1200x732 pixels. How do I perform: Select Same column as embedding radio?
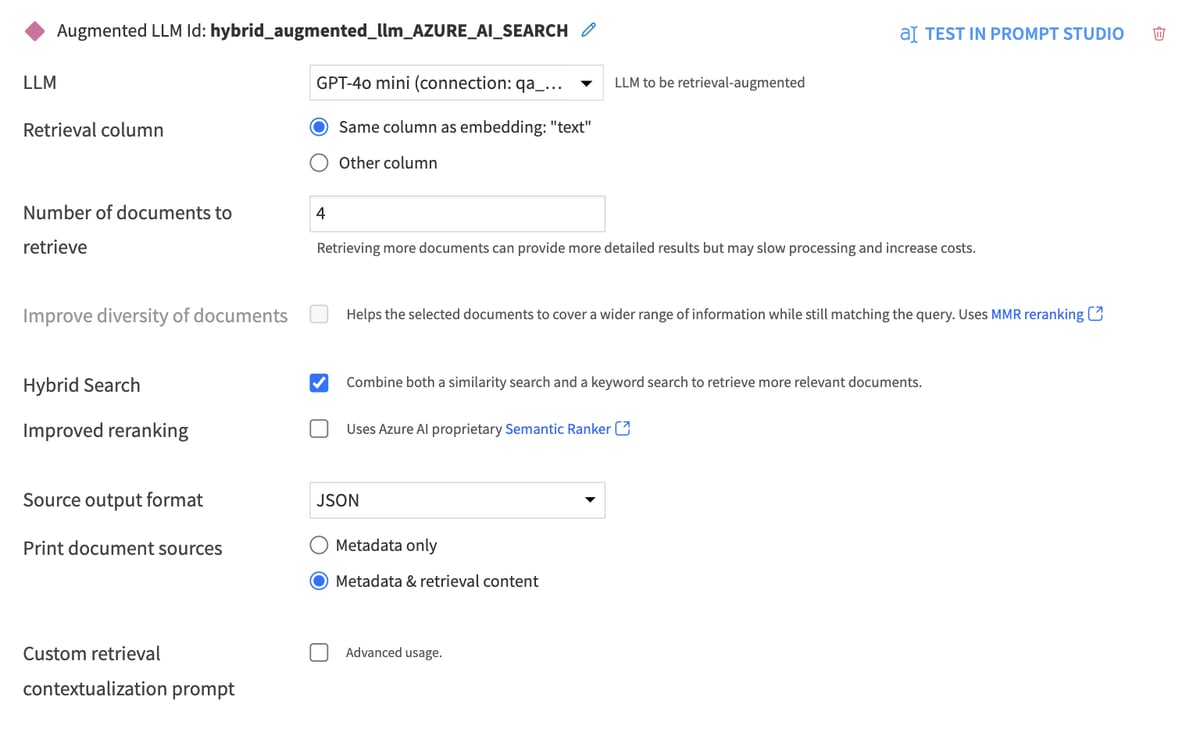pyautogui.click(x=319, y=127)
